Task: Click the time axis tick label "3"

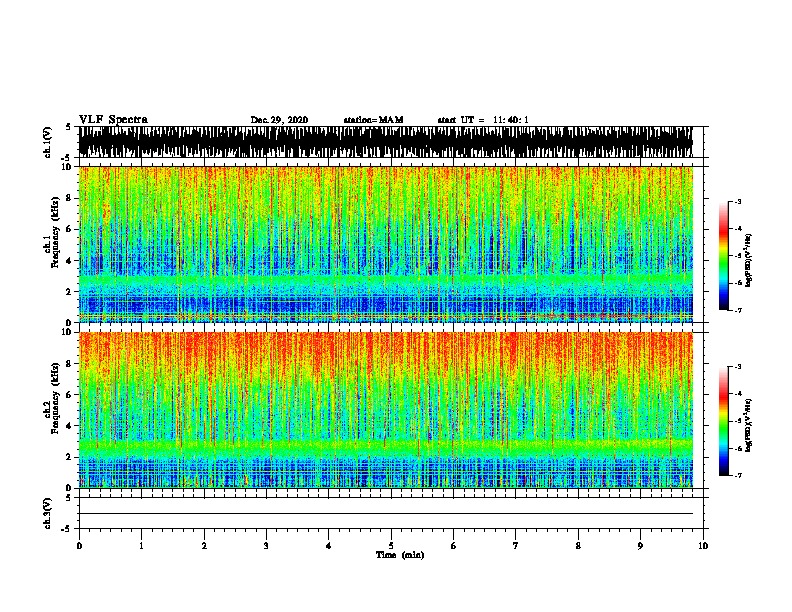Action: click(x=266, y=546)
